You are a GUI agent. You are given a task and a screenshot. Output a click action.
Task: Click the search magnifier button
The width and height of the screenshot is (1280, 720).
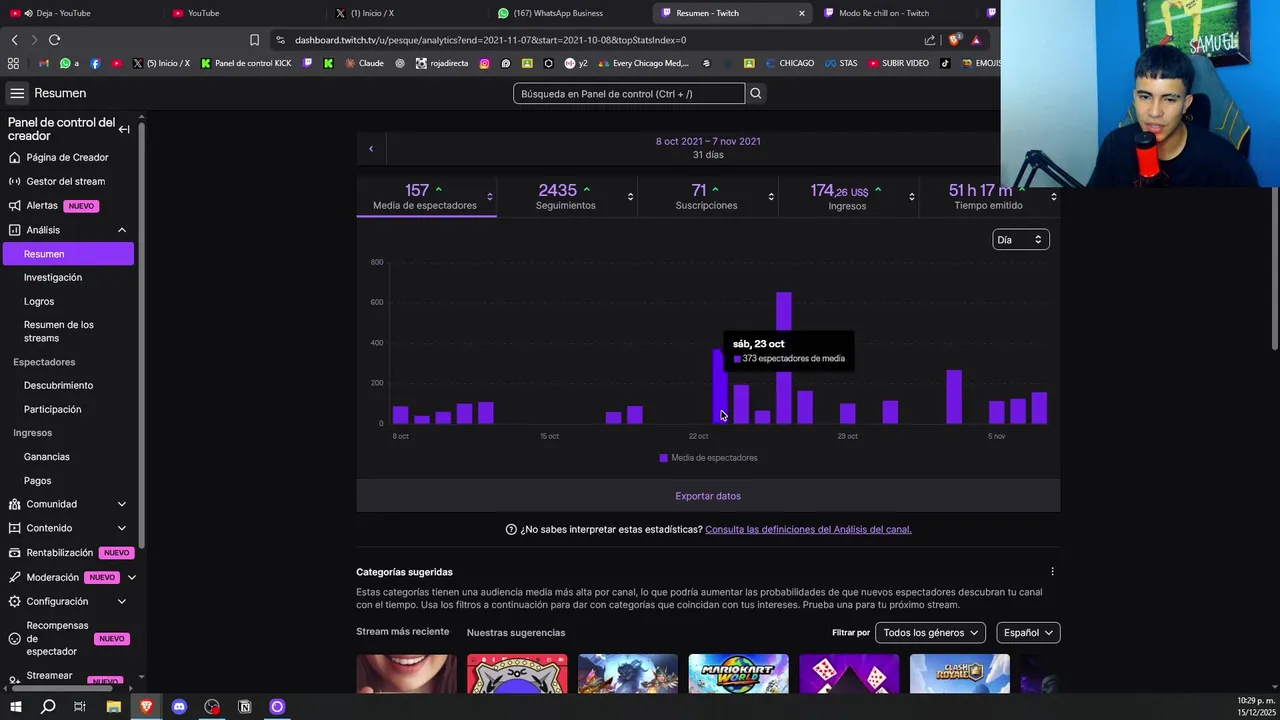(x=756, y=93)
